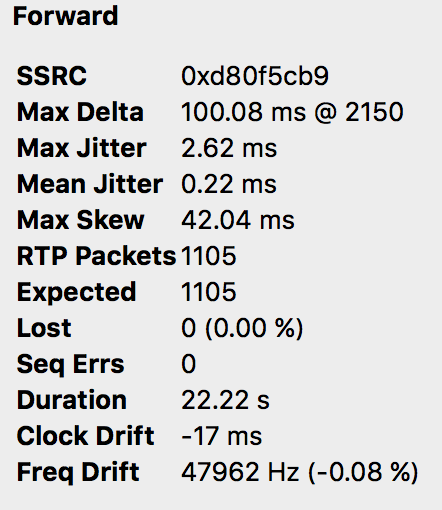
Task: Click the Max Jitter value 2.62 ms
Action: pos(229,148)
